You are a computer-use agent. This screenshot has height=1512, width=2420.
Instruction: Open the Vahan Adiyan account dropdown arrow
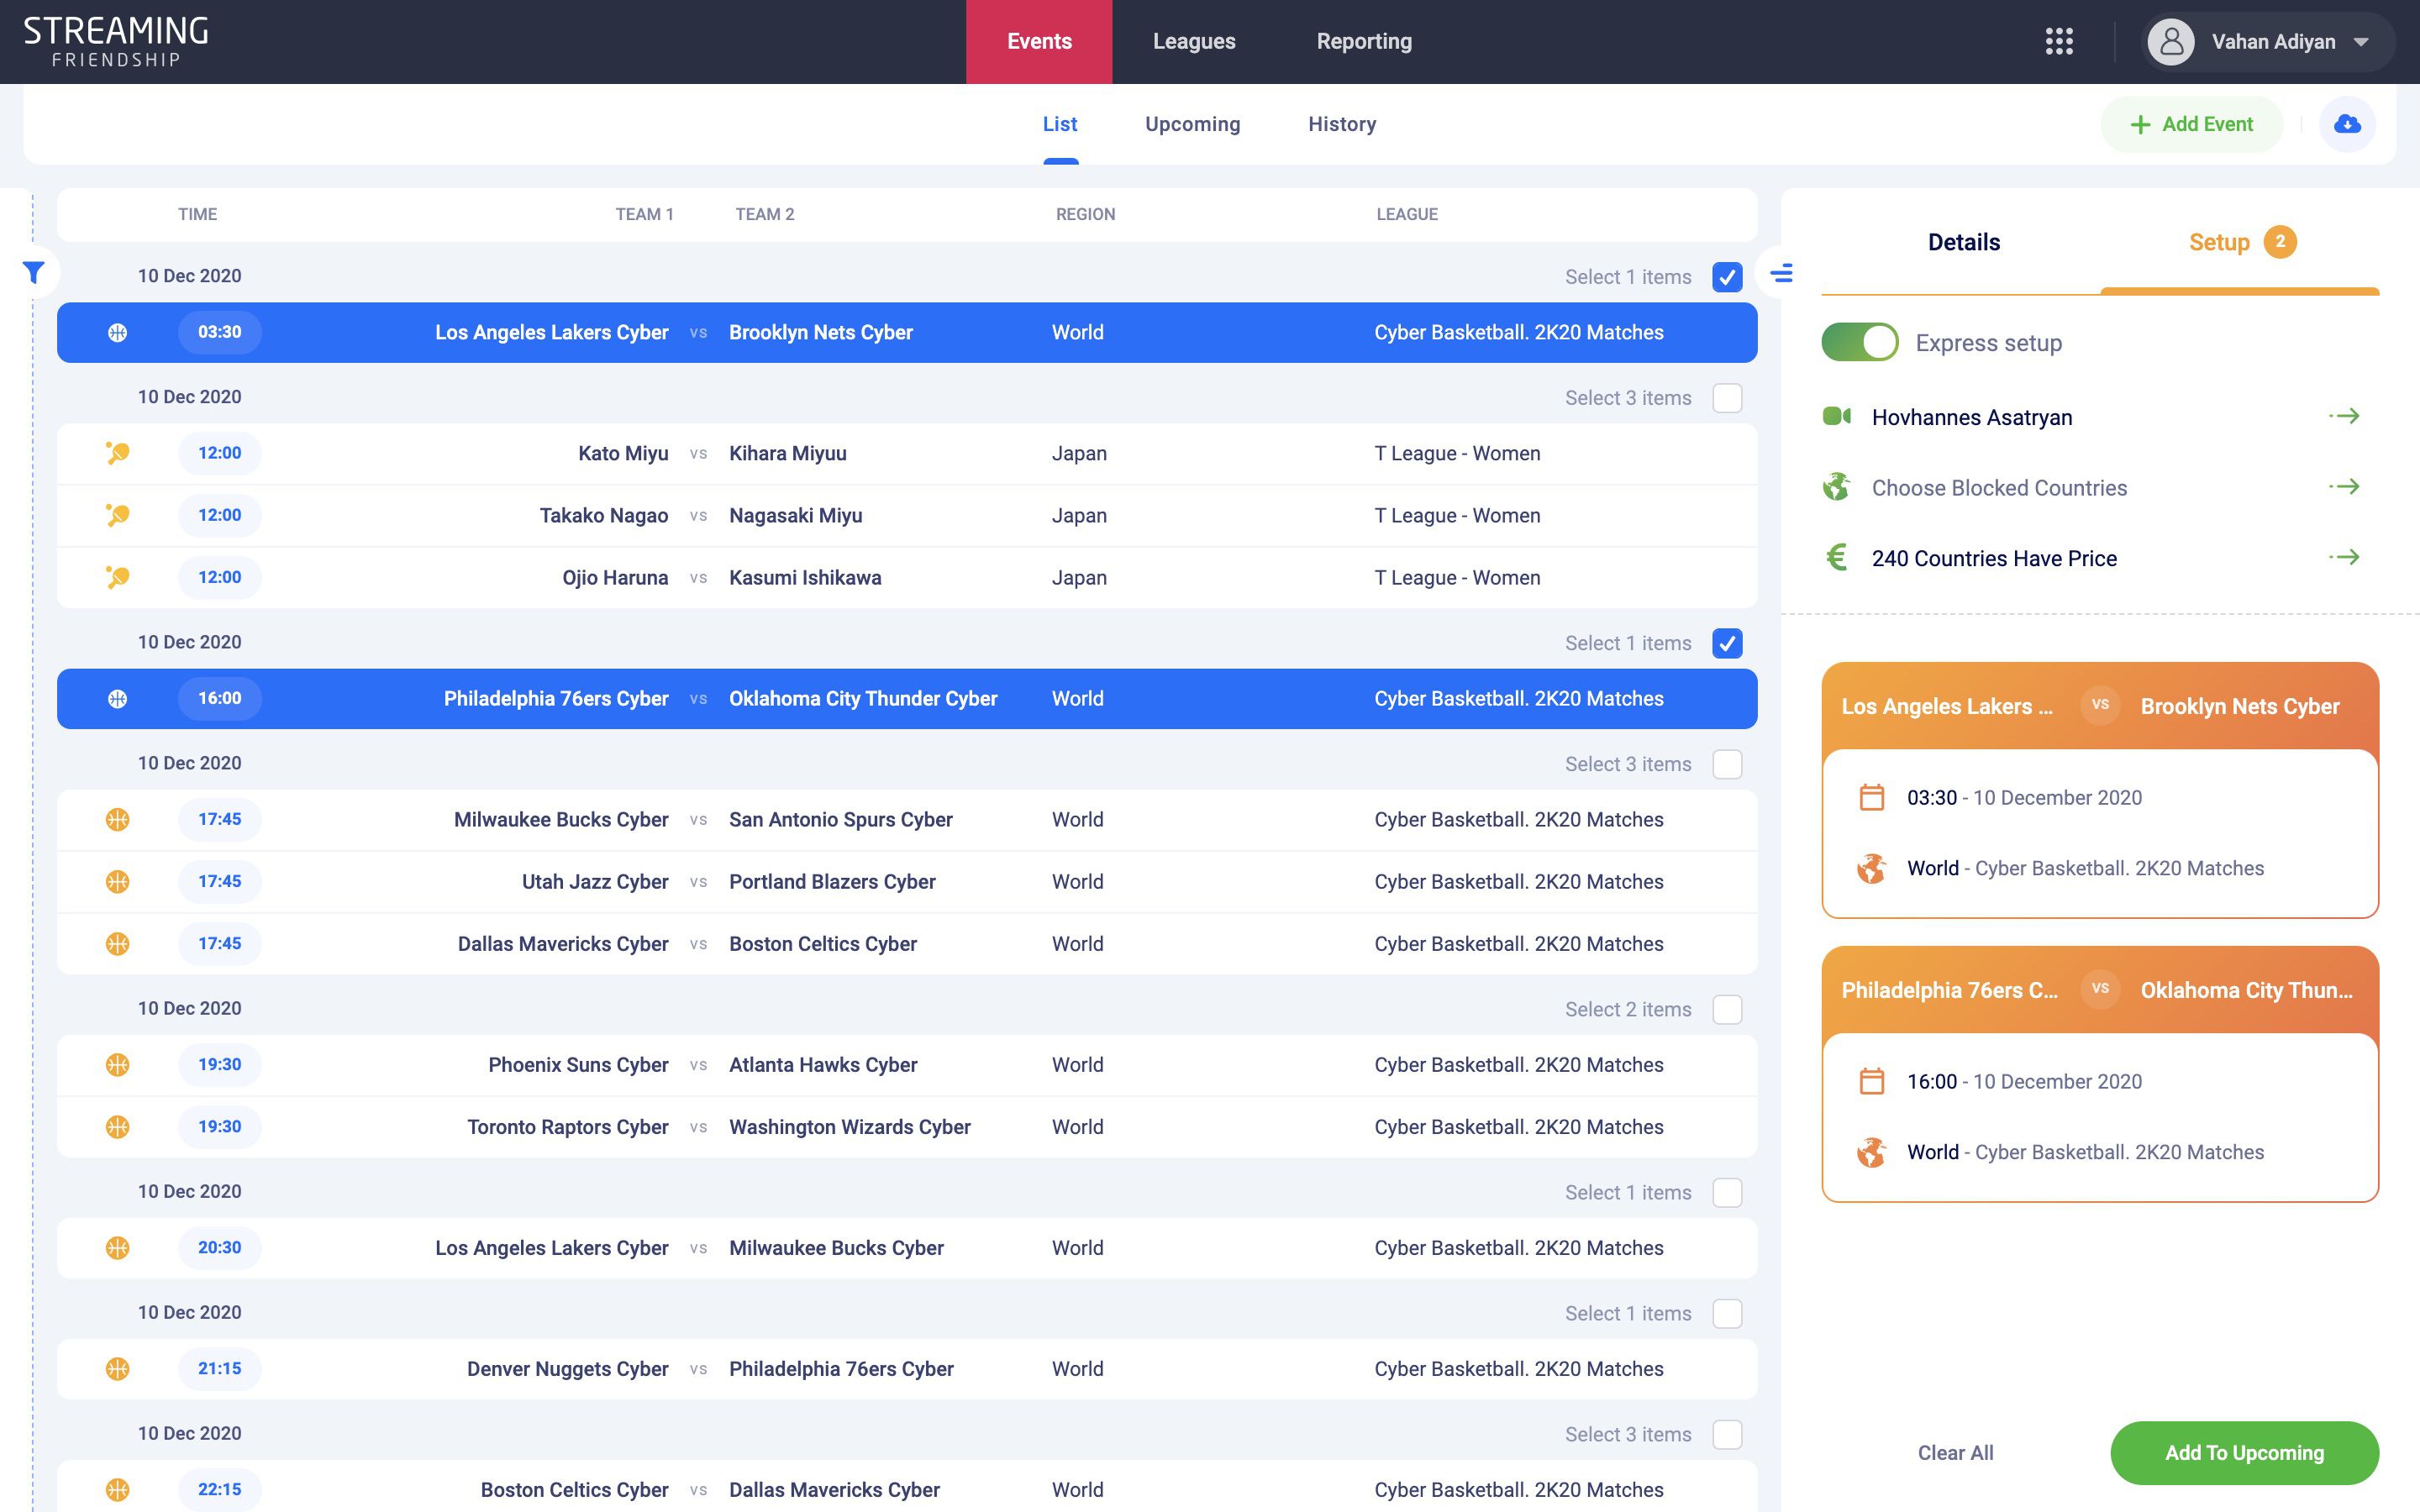[2361, 42]
